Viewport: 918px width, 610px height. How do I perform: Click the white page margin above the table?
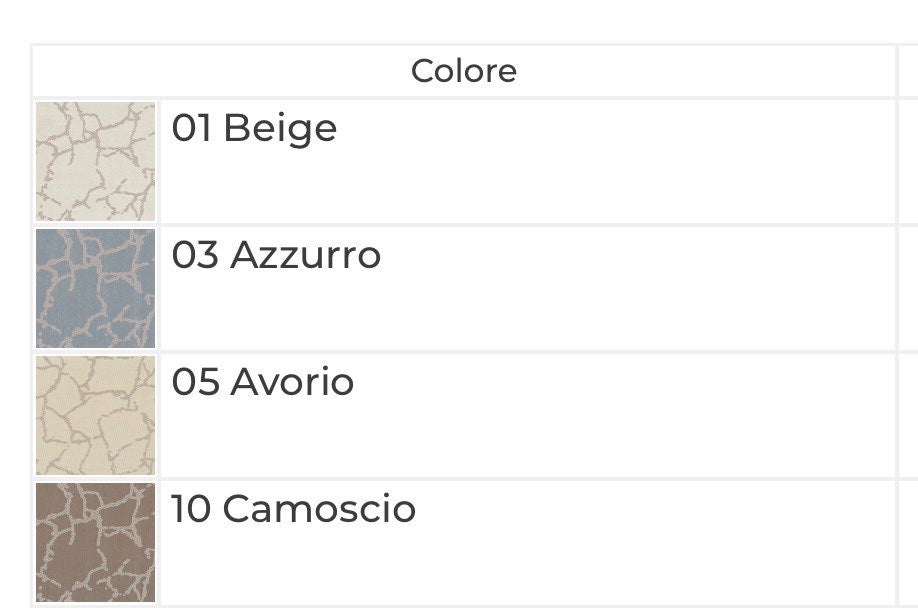coord(459,21)
